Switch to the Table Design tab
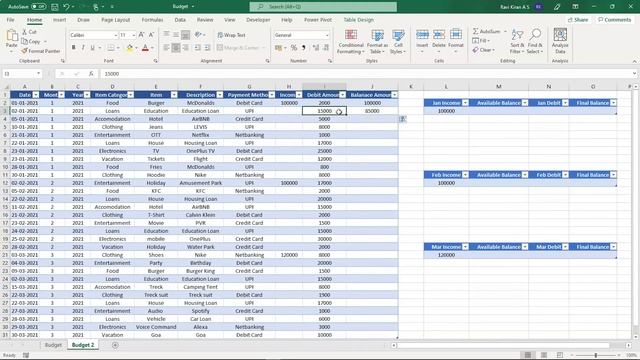 (358, 20)
